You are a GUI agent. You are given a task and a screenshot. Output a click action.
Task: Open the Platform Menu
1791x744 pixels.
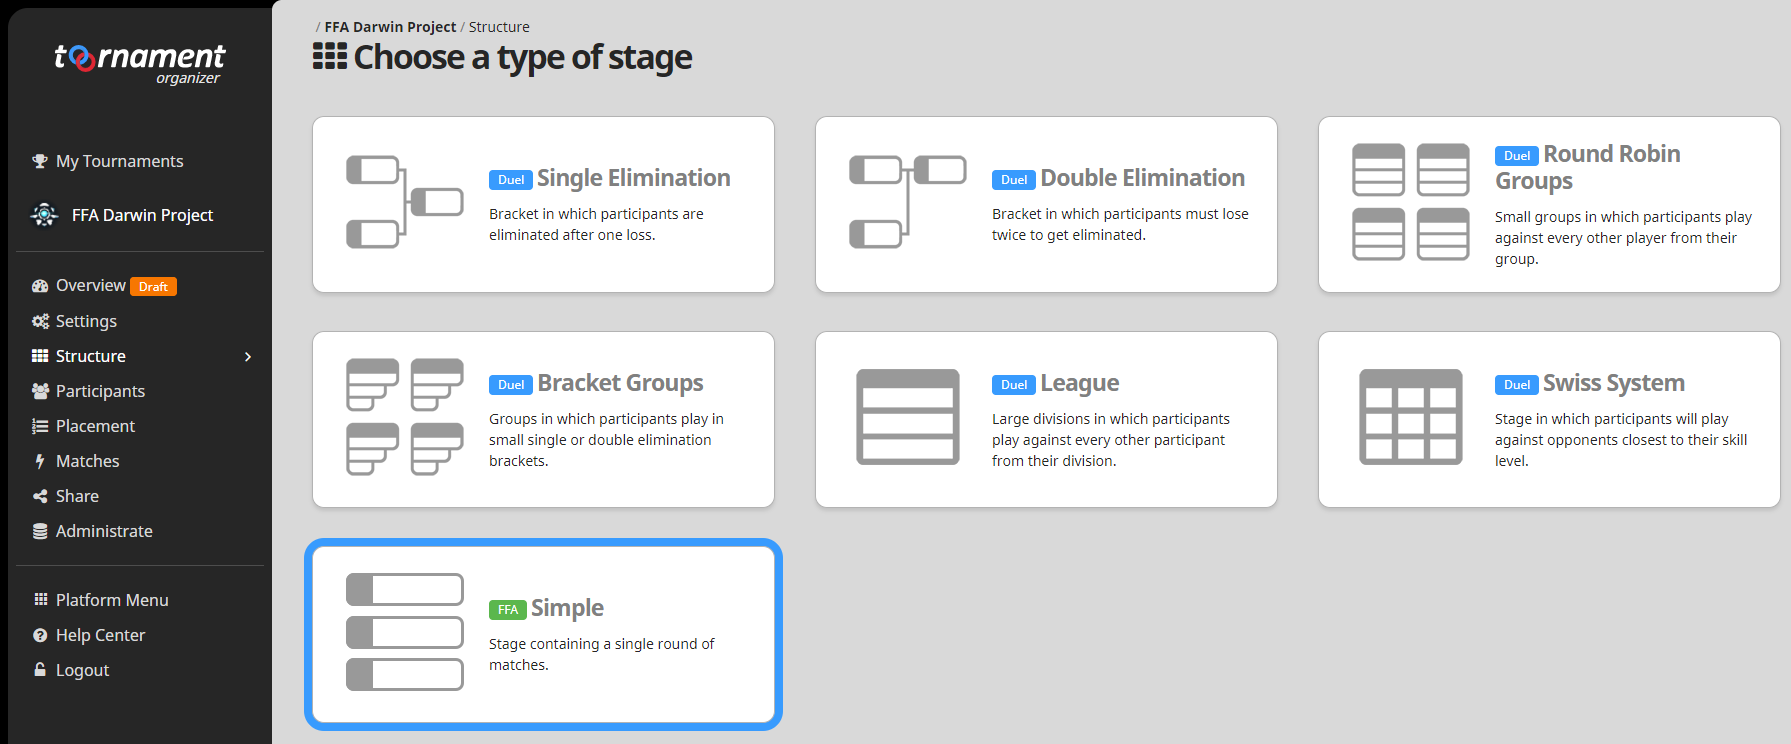[x=112, y=600]
